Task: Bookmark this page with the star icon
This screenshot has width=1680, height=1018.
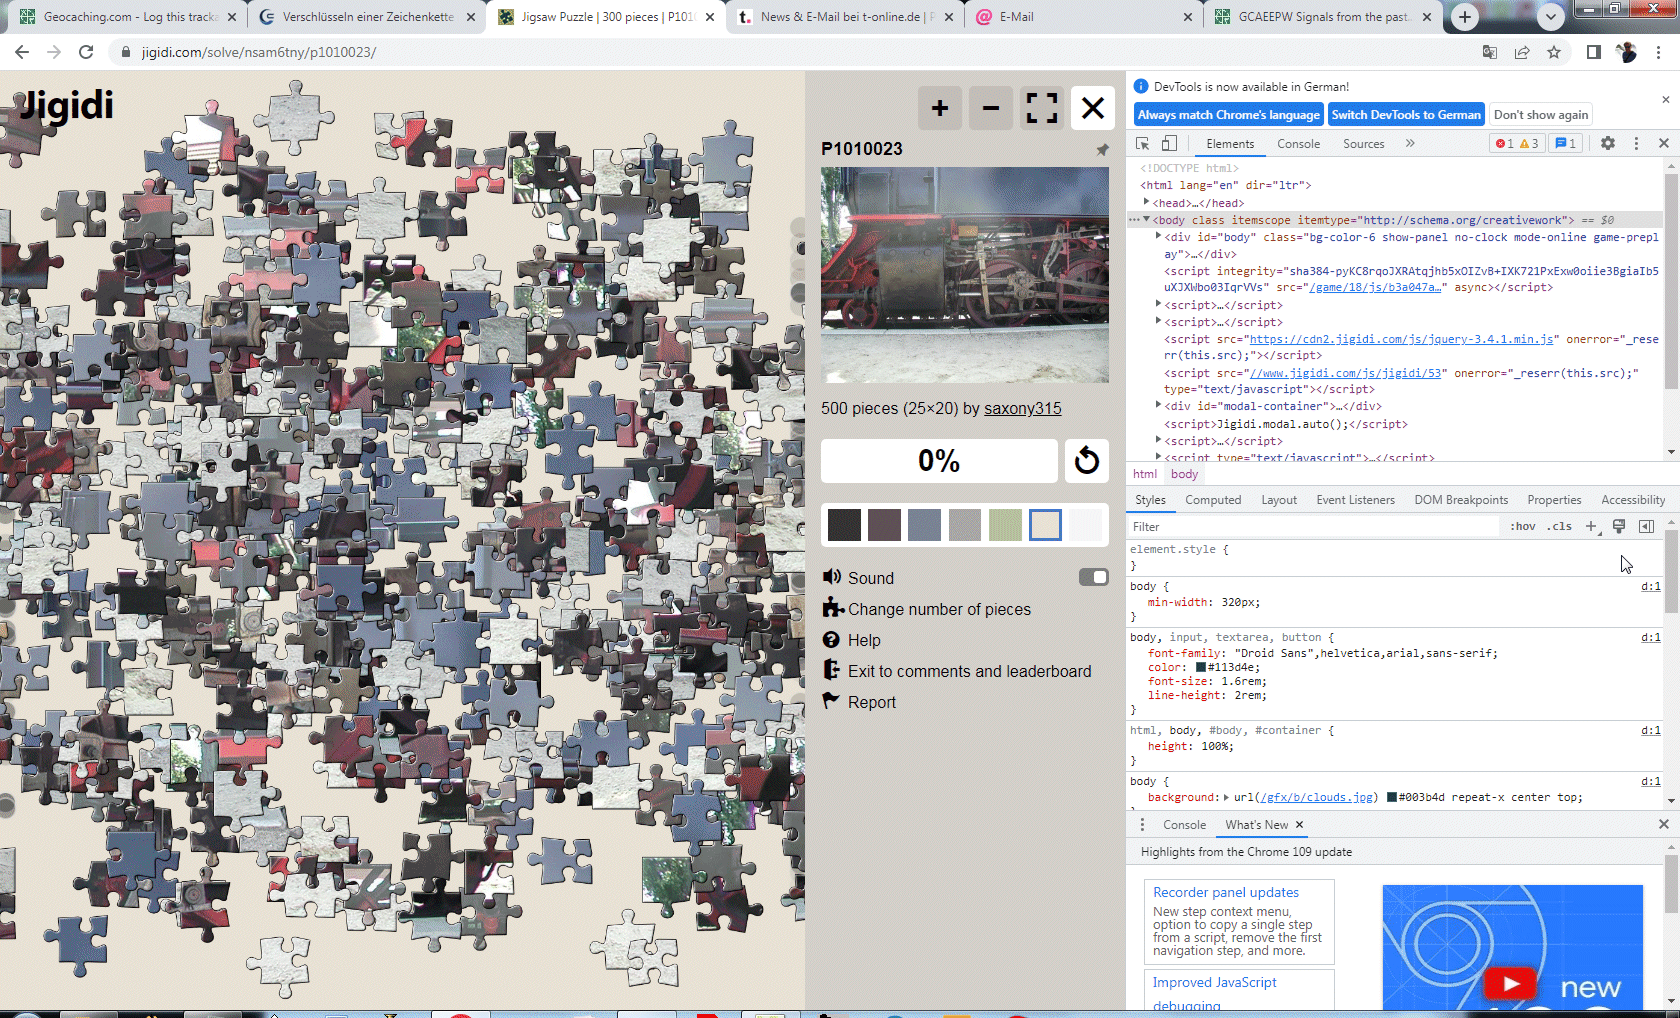Action: point(1554,52)
